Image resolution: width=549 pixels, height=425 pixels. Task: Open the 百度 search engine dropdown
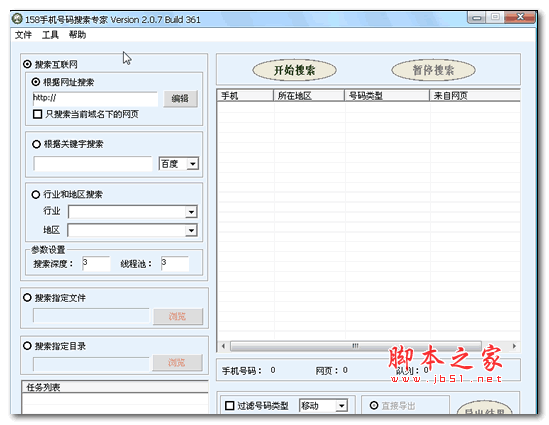point(193,163)
